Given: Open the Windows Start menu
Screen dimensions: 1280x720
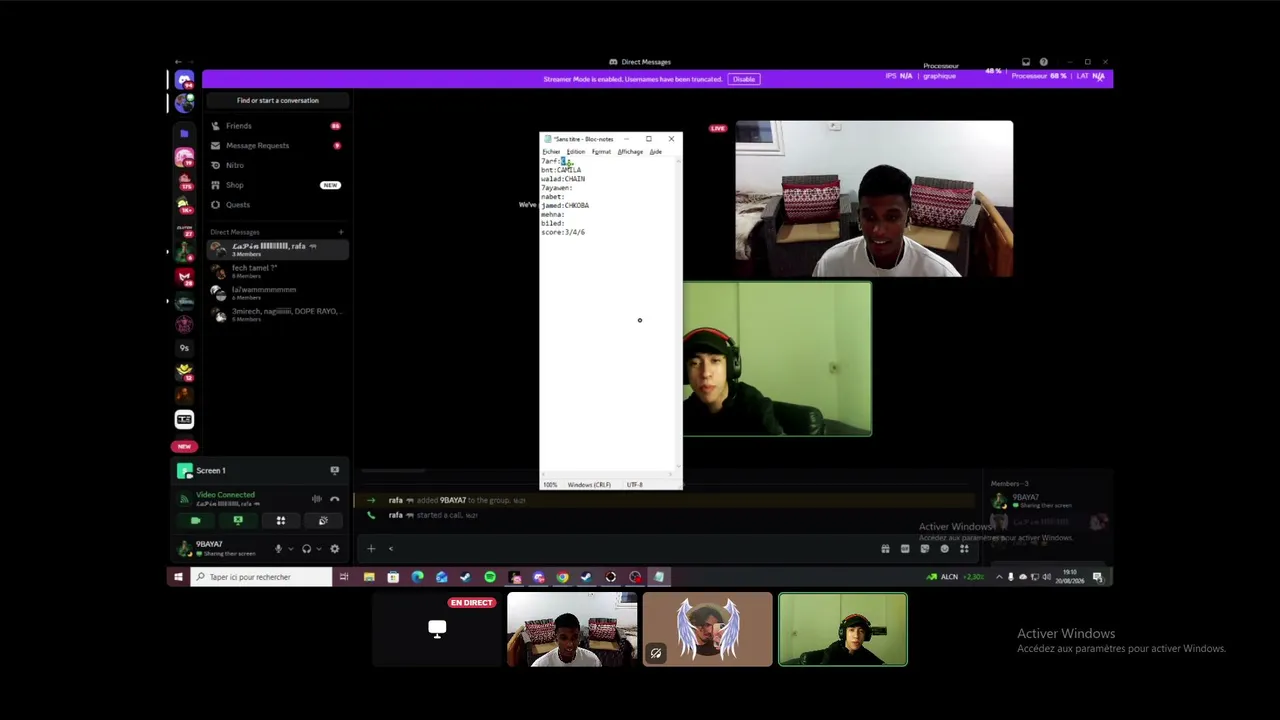Looking at the screenshot, I should click(178, 577).
